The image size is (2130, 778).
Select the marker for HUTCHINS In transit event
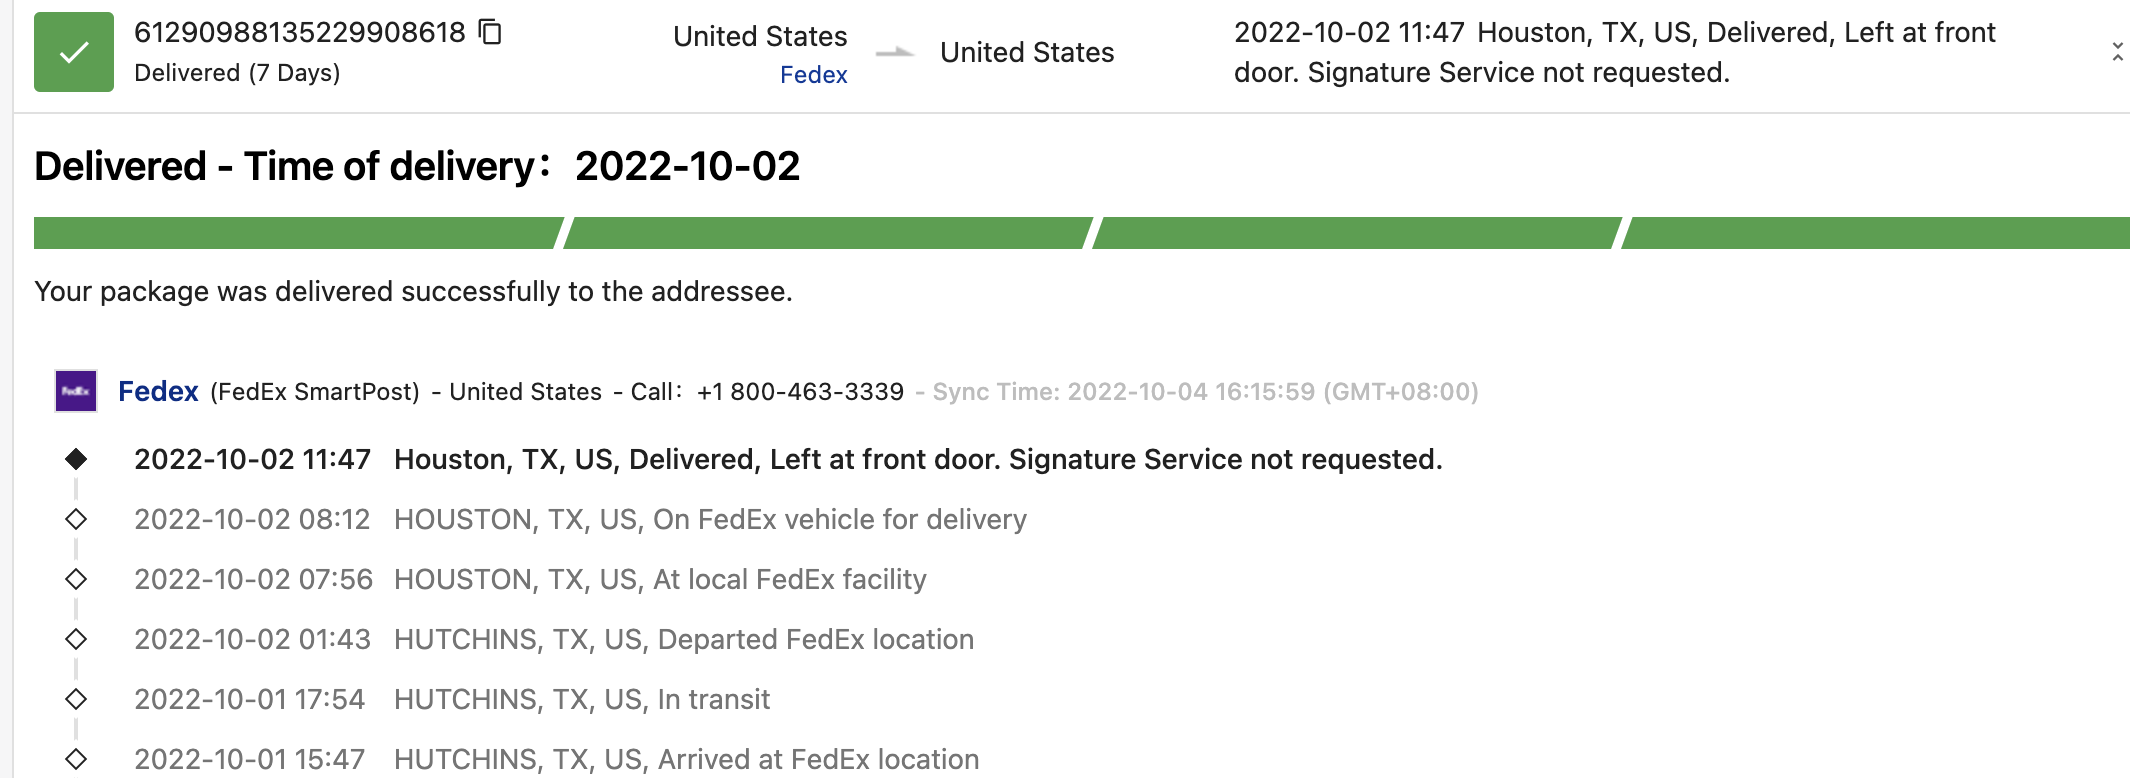(76, 699)
